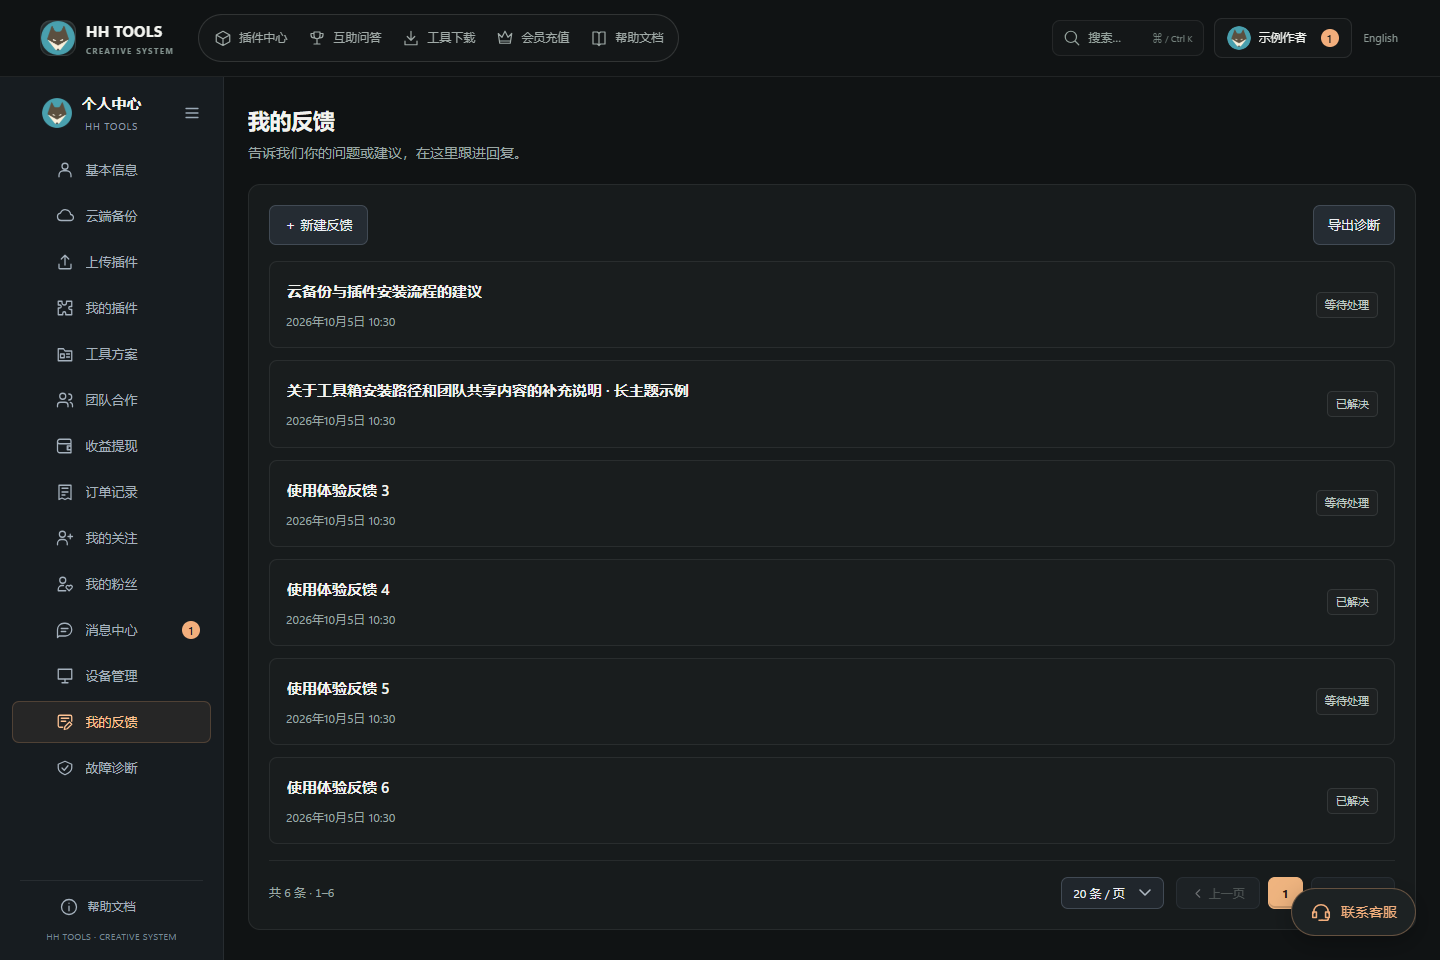Viewport: 1440px width, 960px height.
Task: Click the 故障诊断 shield icon
Action: coord(65,768)
